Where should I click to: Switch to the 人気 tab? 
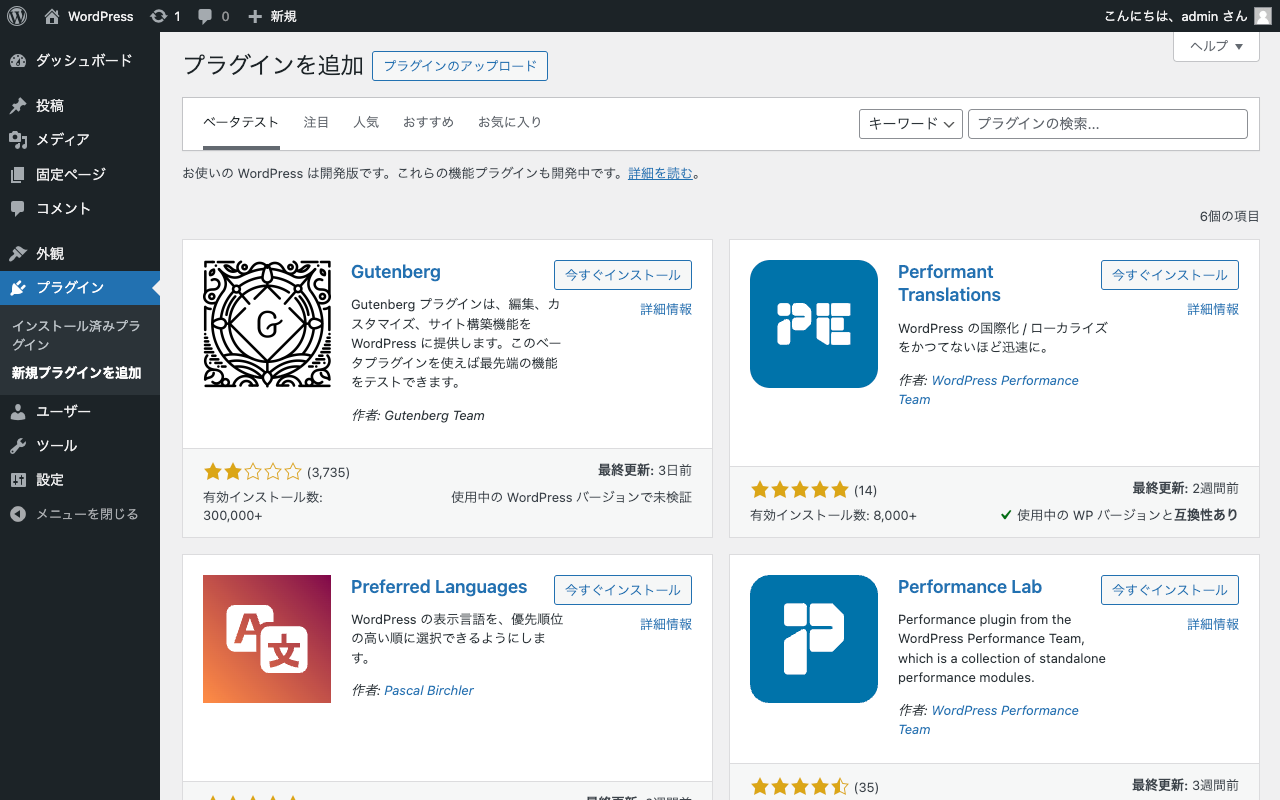click(366, 122)
